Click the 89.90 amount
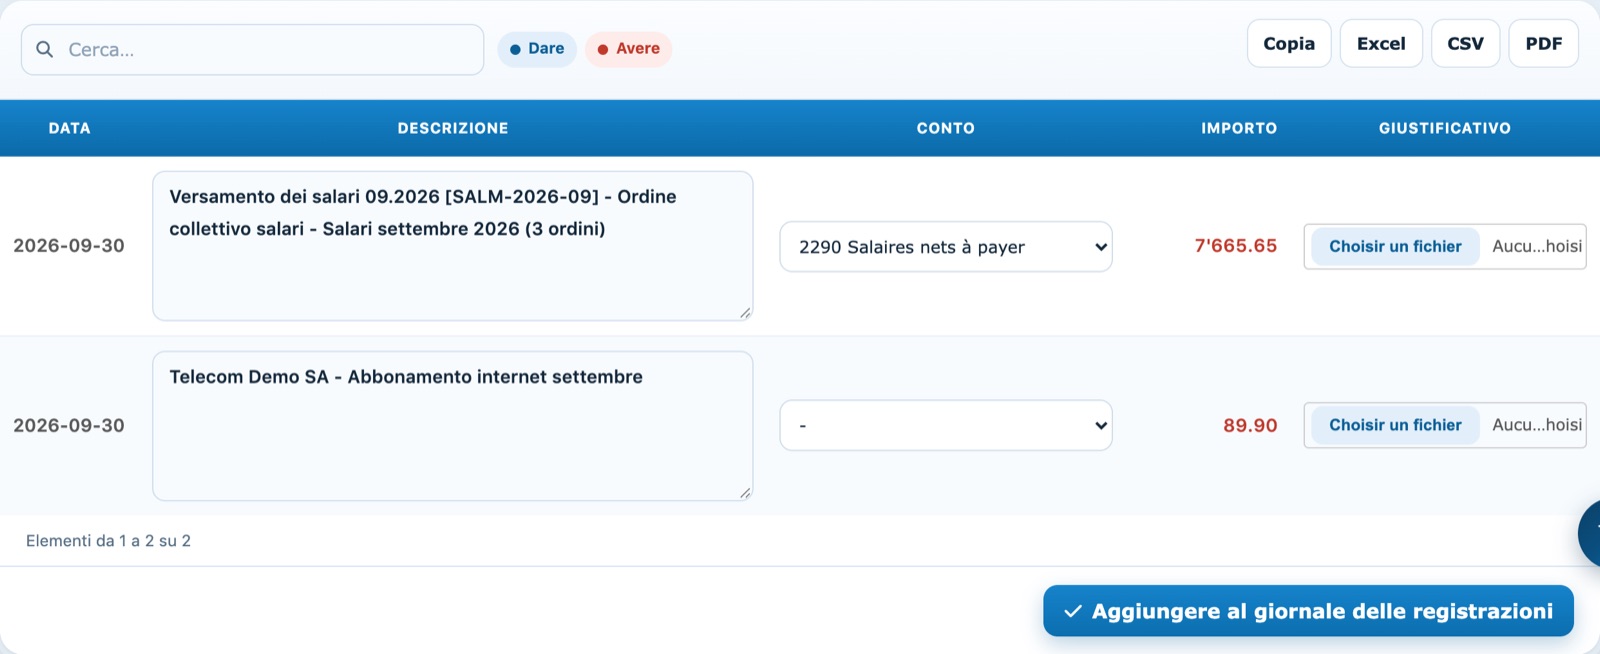 pyautogui.click(x=1250, y=426)
